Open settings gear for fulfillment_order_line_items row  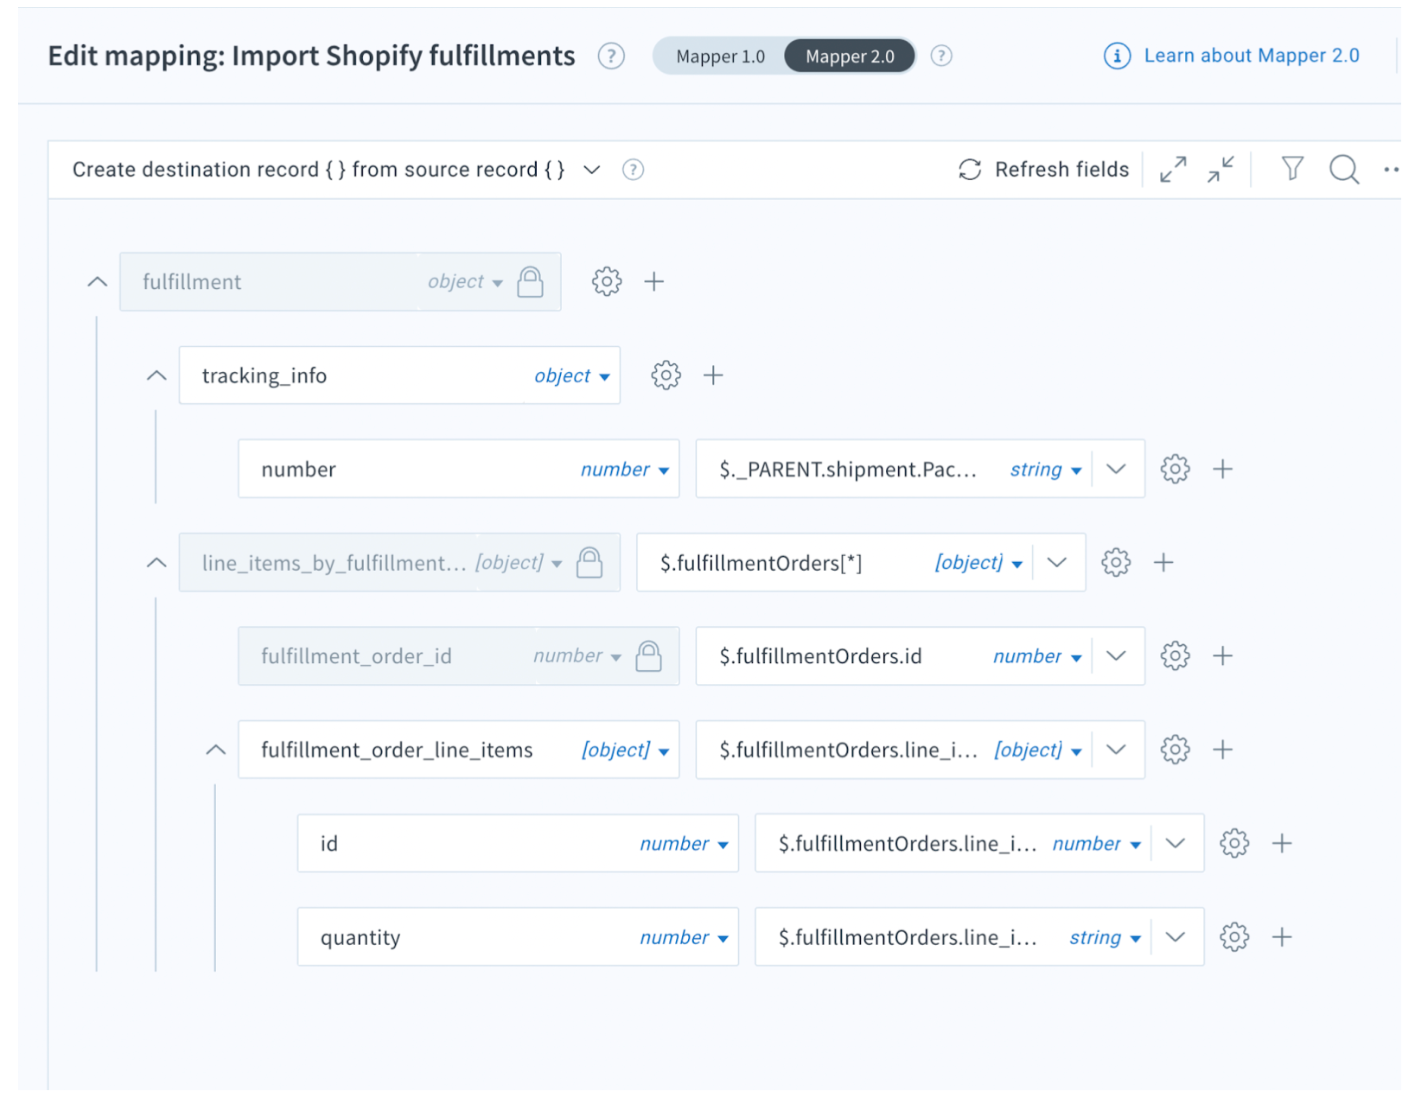tap(1175, 750)
